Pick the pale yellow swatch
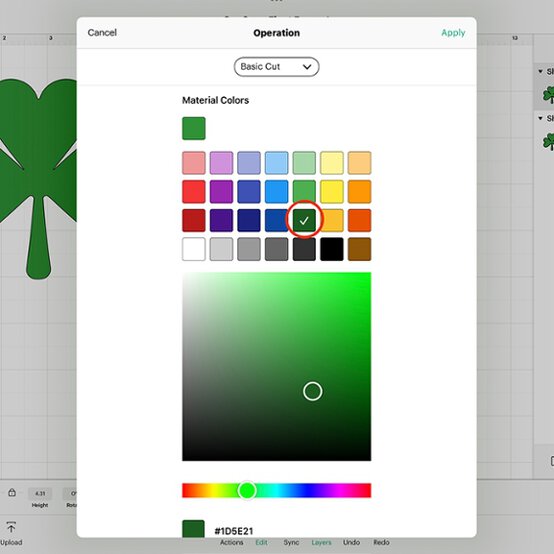Image resolution: width=554 pixels, height=554 pixels. pyautogui.click(x=332, y=163)
